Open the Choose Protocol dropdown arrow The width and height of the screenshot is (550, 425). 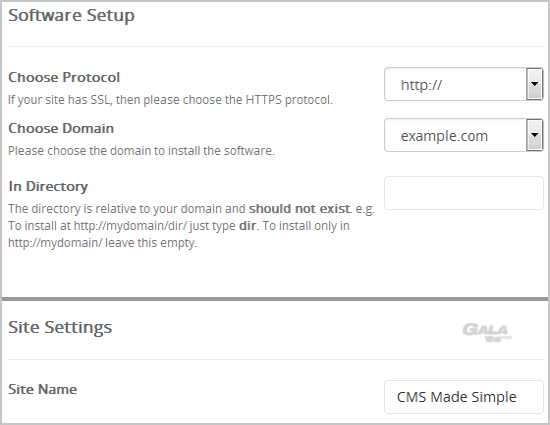534,84
